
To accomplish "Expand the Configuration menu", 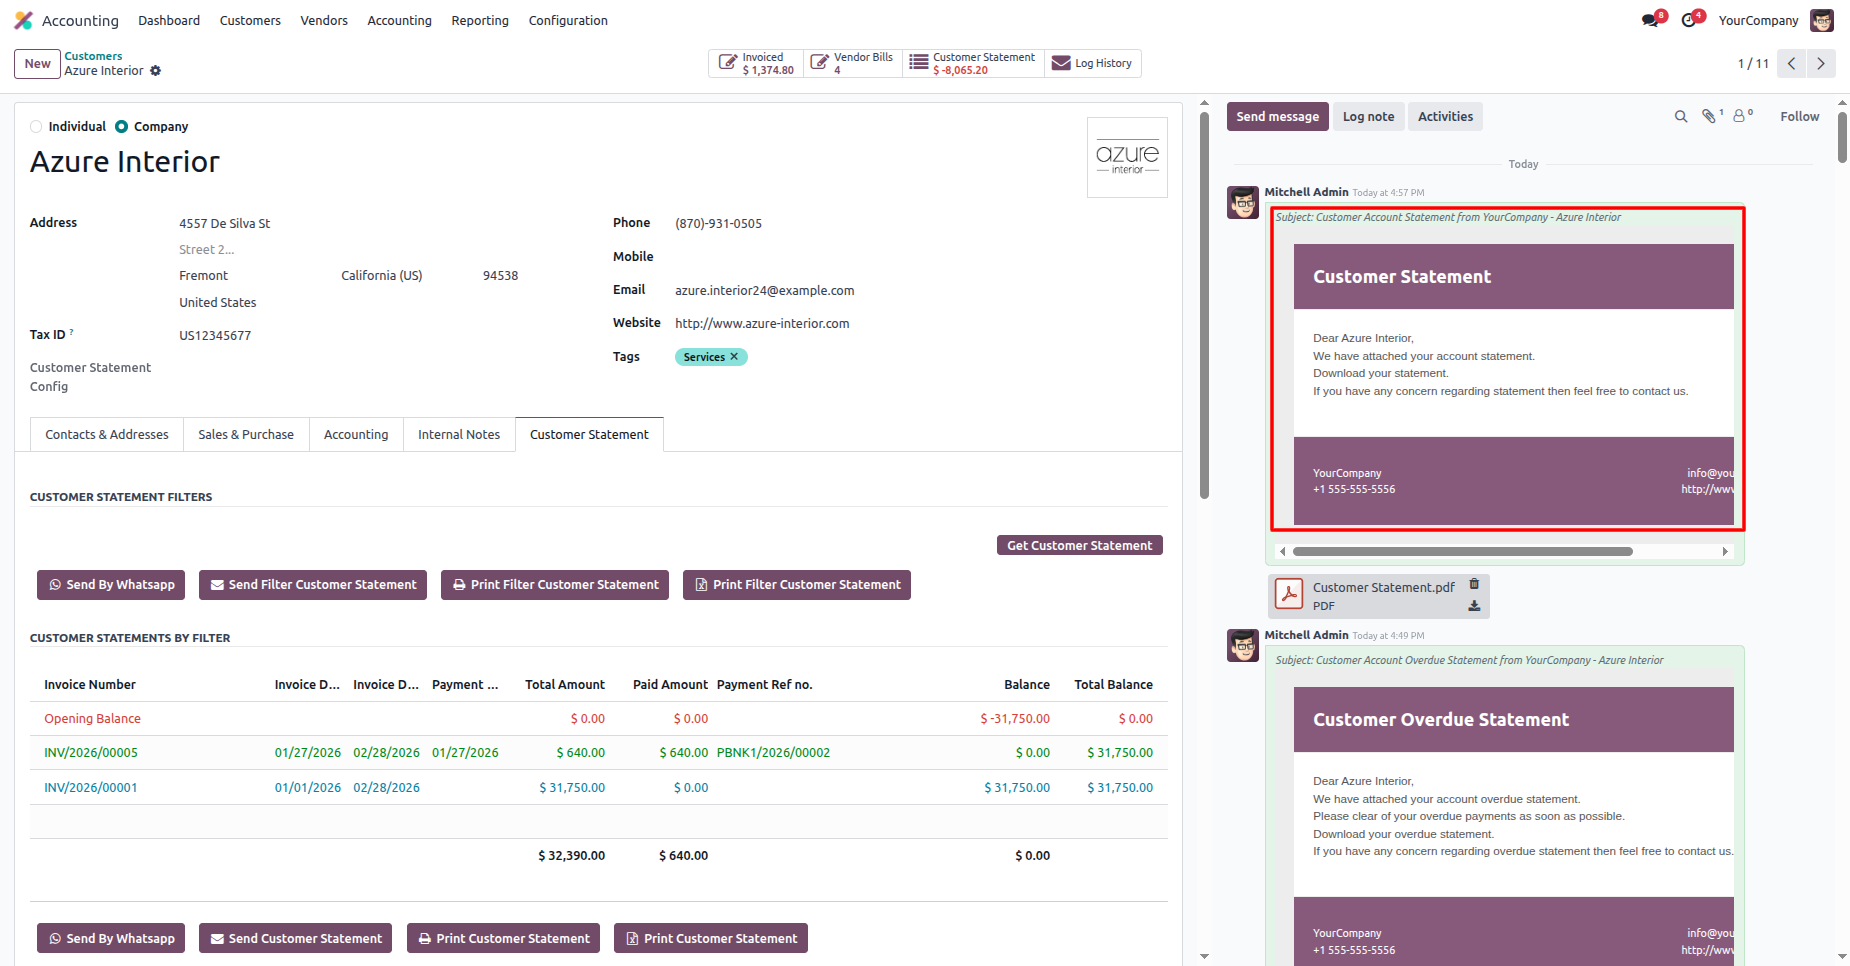I will pos(567,21).
